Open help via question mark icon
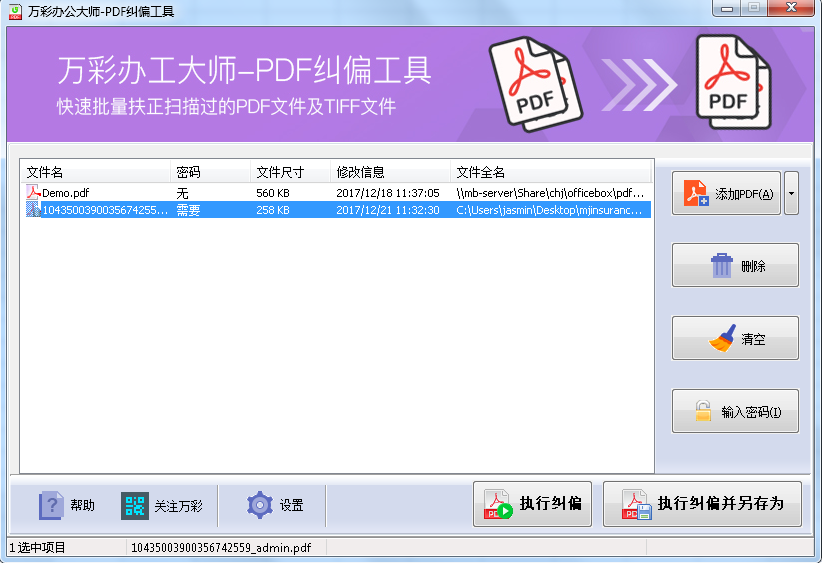 (51, 505)
